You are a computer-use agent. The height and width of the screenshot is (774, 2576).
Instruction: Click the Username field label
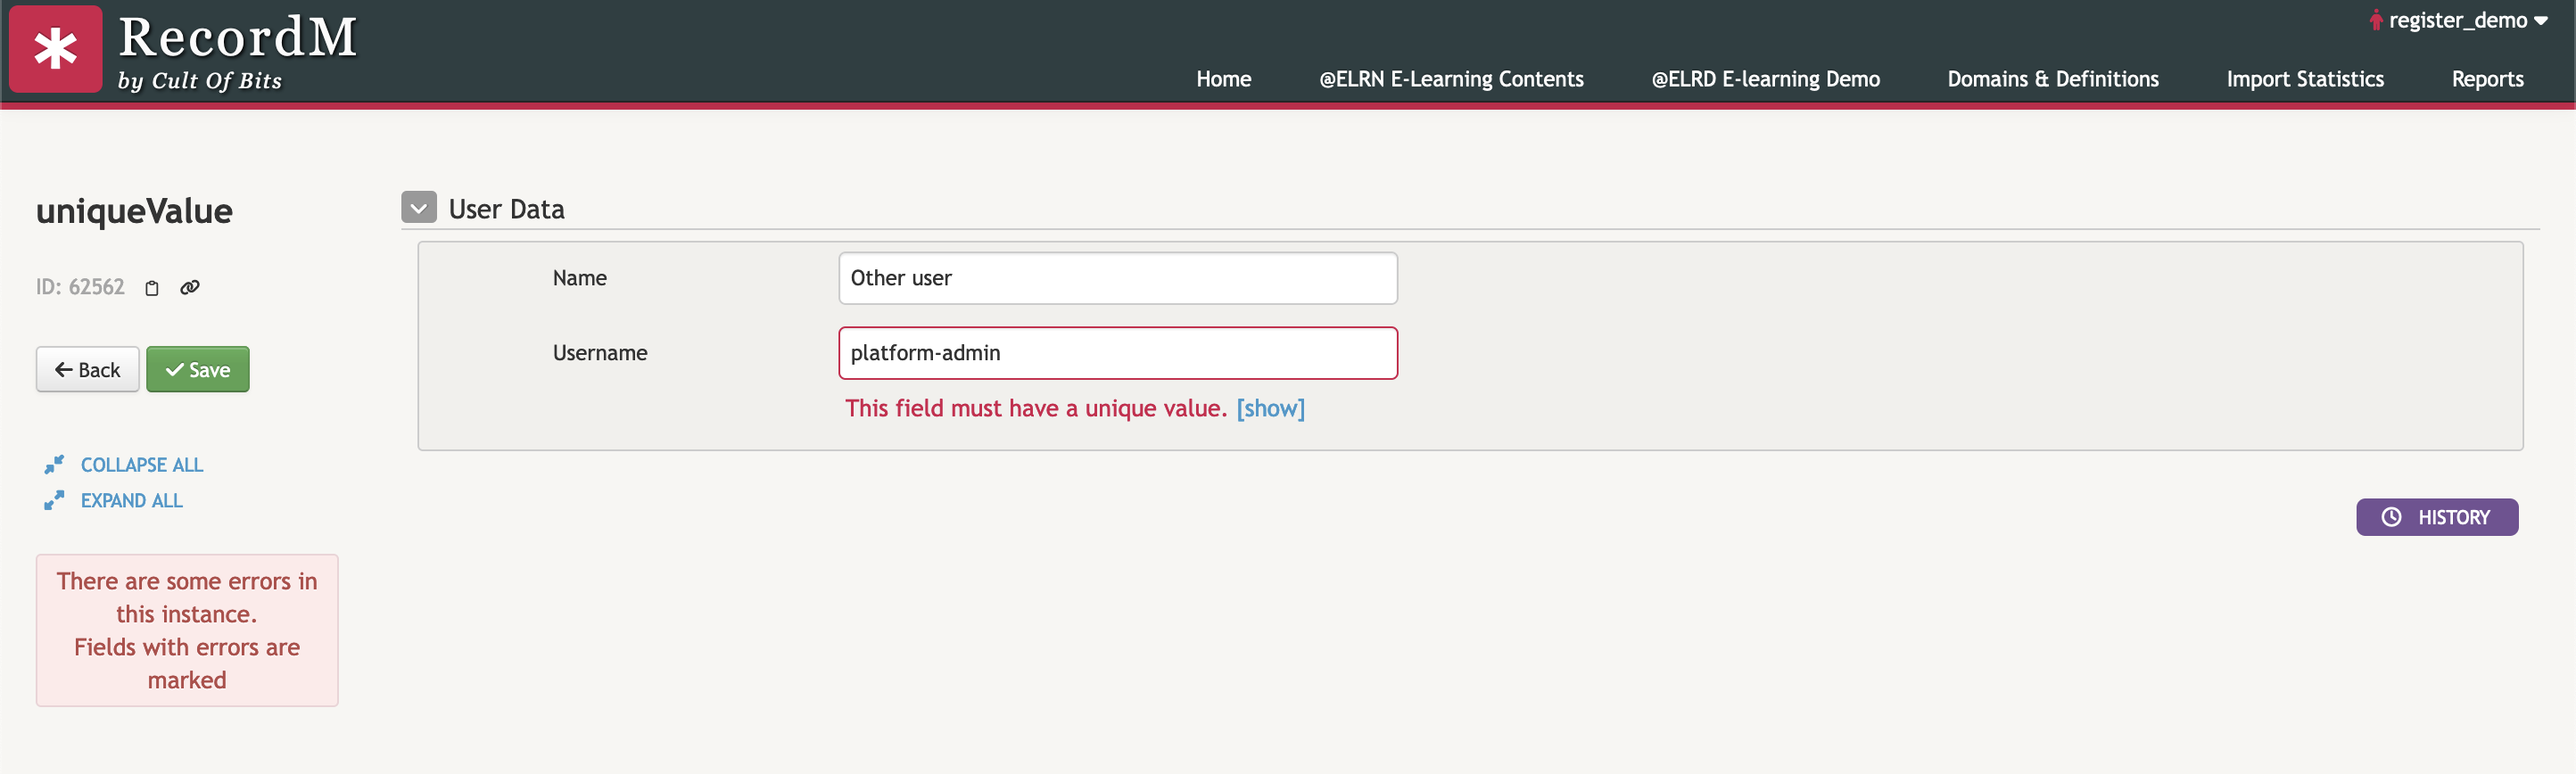pyautogui.click(x=600, y=353)
